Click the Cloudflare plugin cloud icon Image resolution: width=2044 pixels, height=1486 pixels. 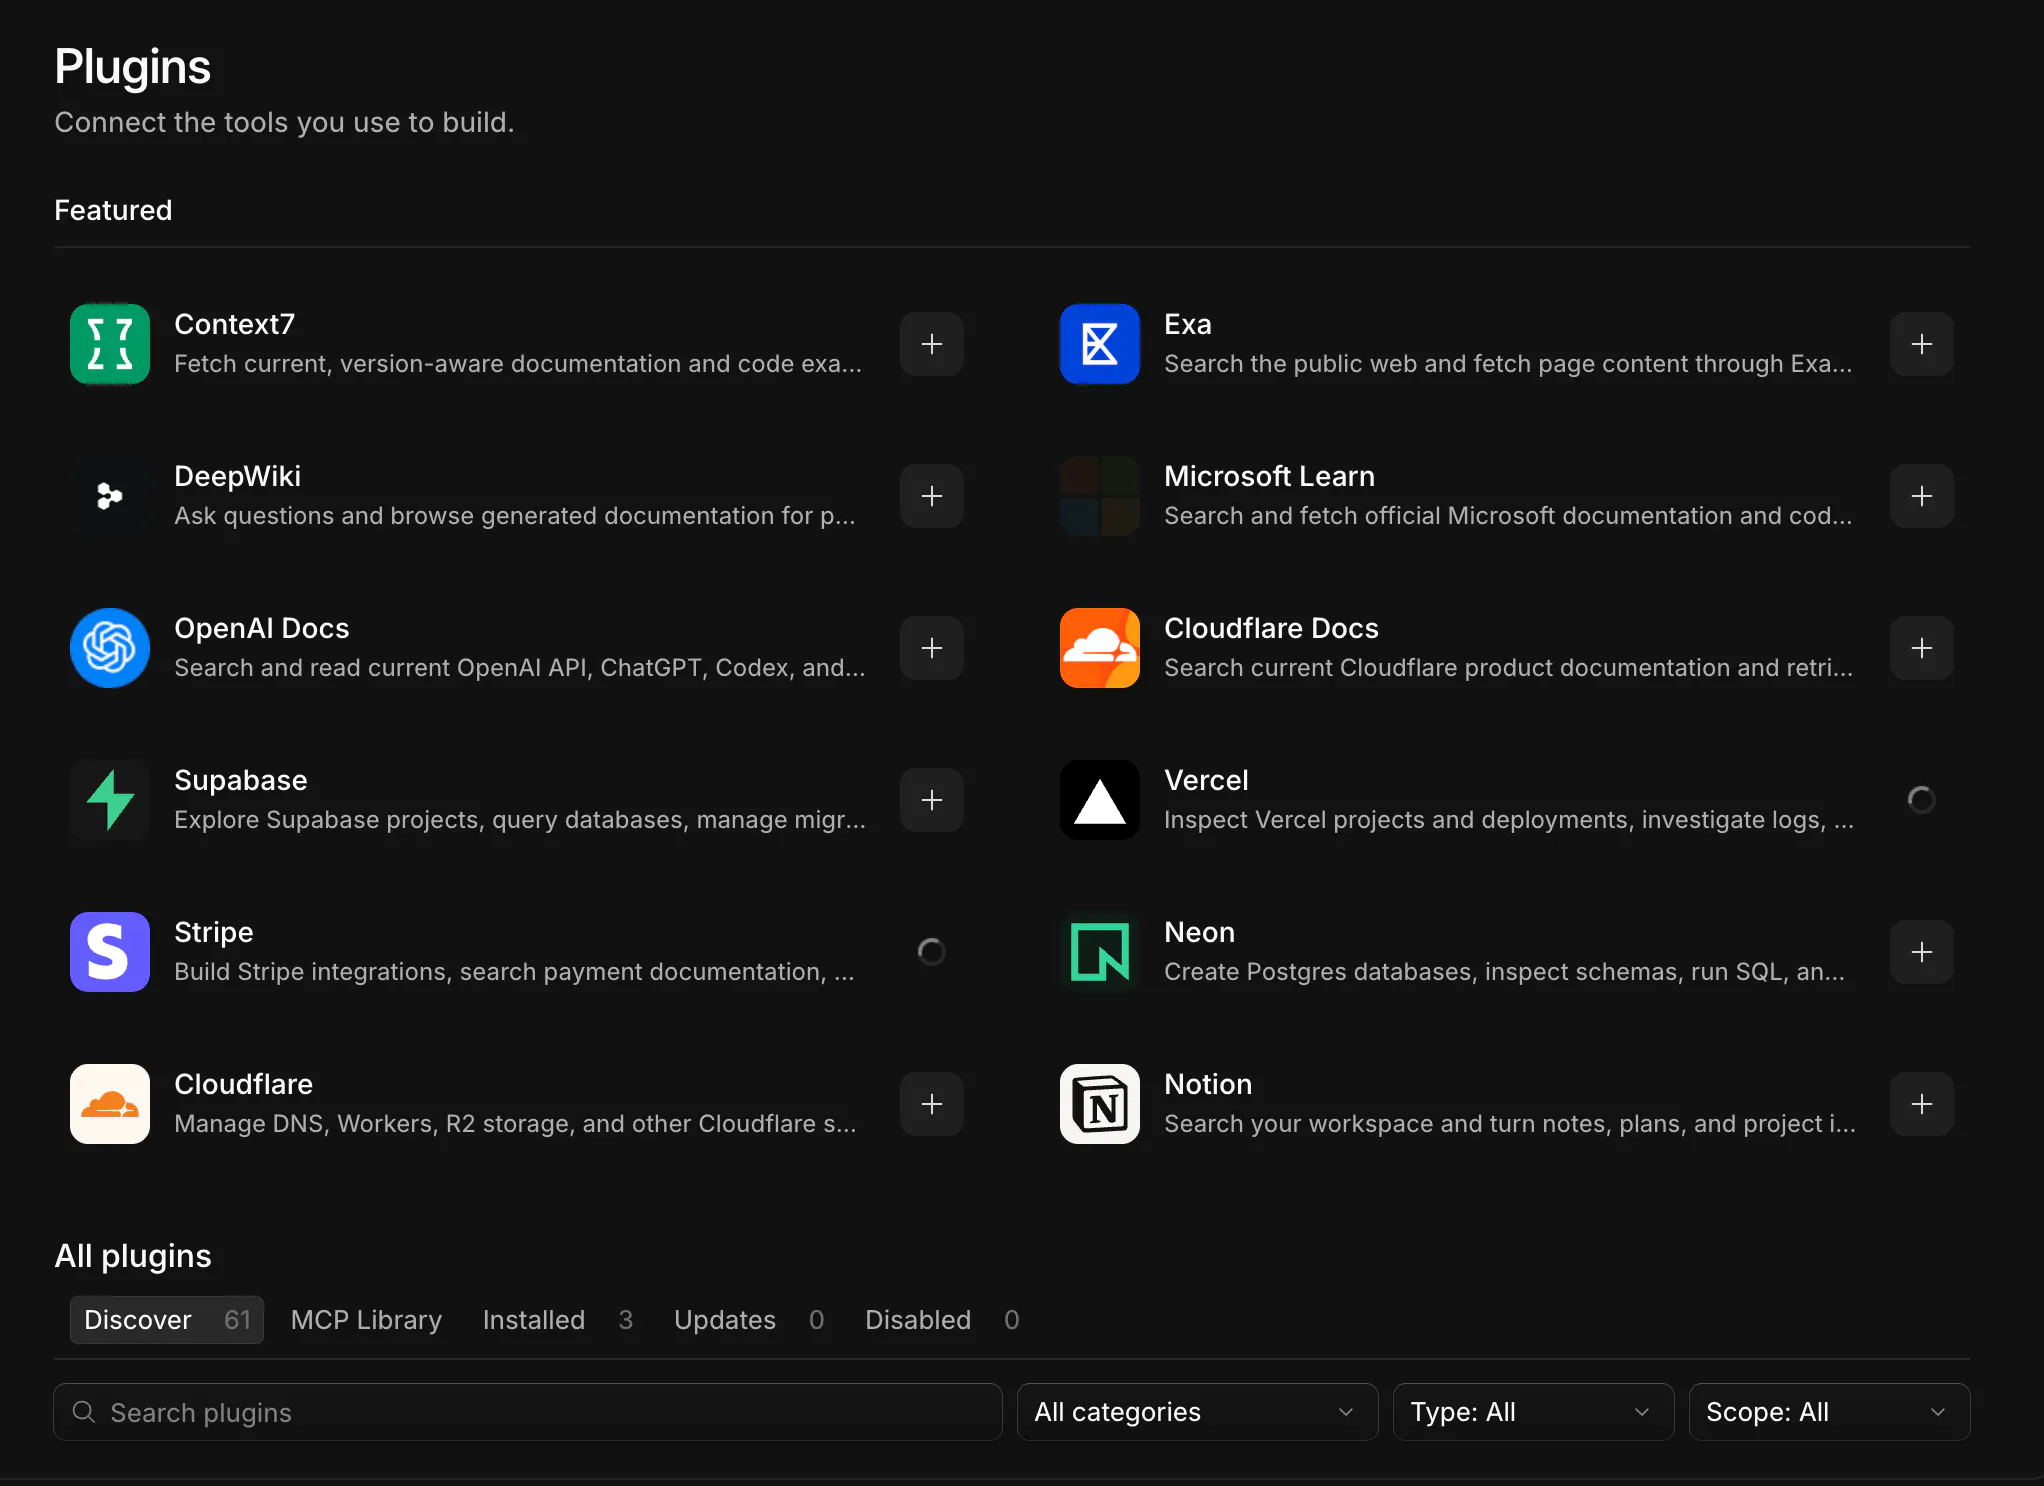[110, 1104]
